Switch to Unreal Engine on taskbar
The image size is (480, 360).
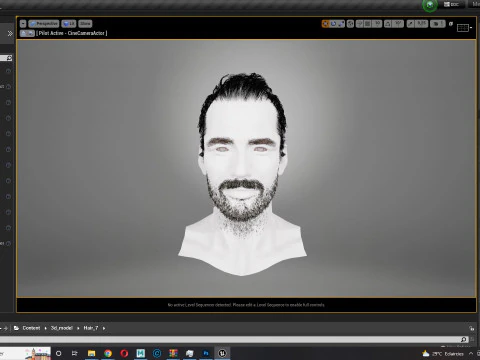tap(222, 353)
